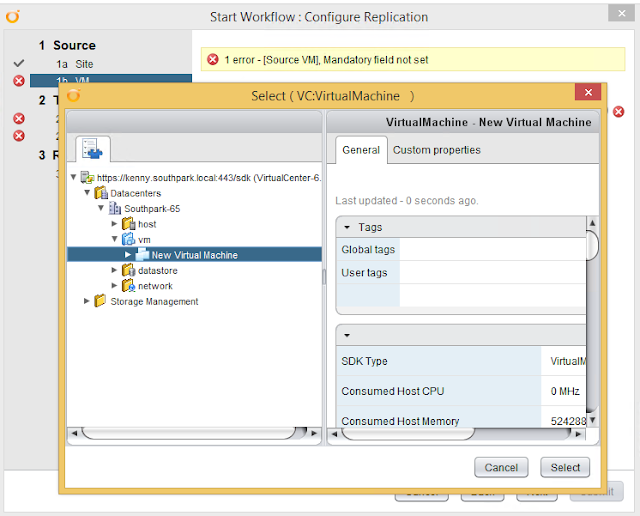The width and height of the screenshot is (640, 516).
Task: Click the network folder icon
Action: pos(129,285)
